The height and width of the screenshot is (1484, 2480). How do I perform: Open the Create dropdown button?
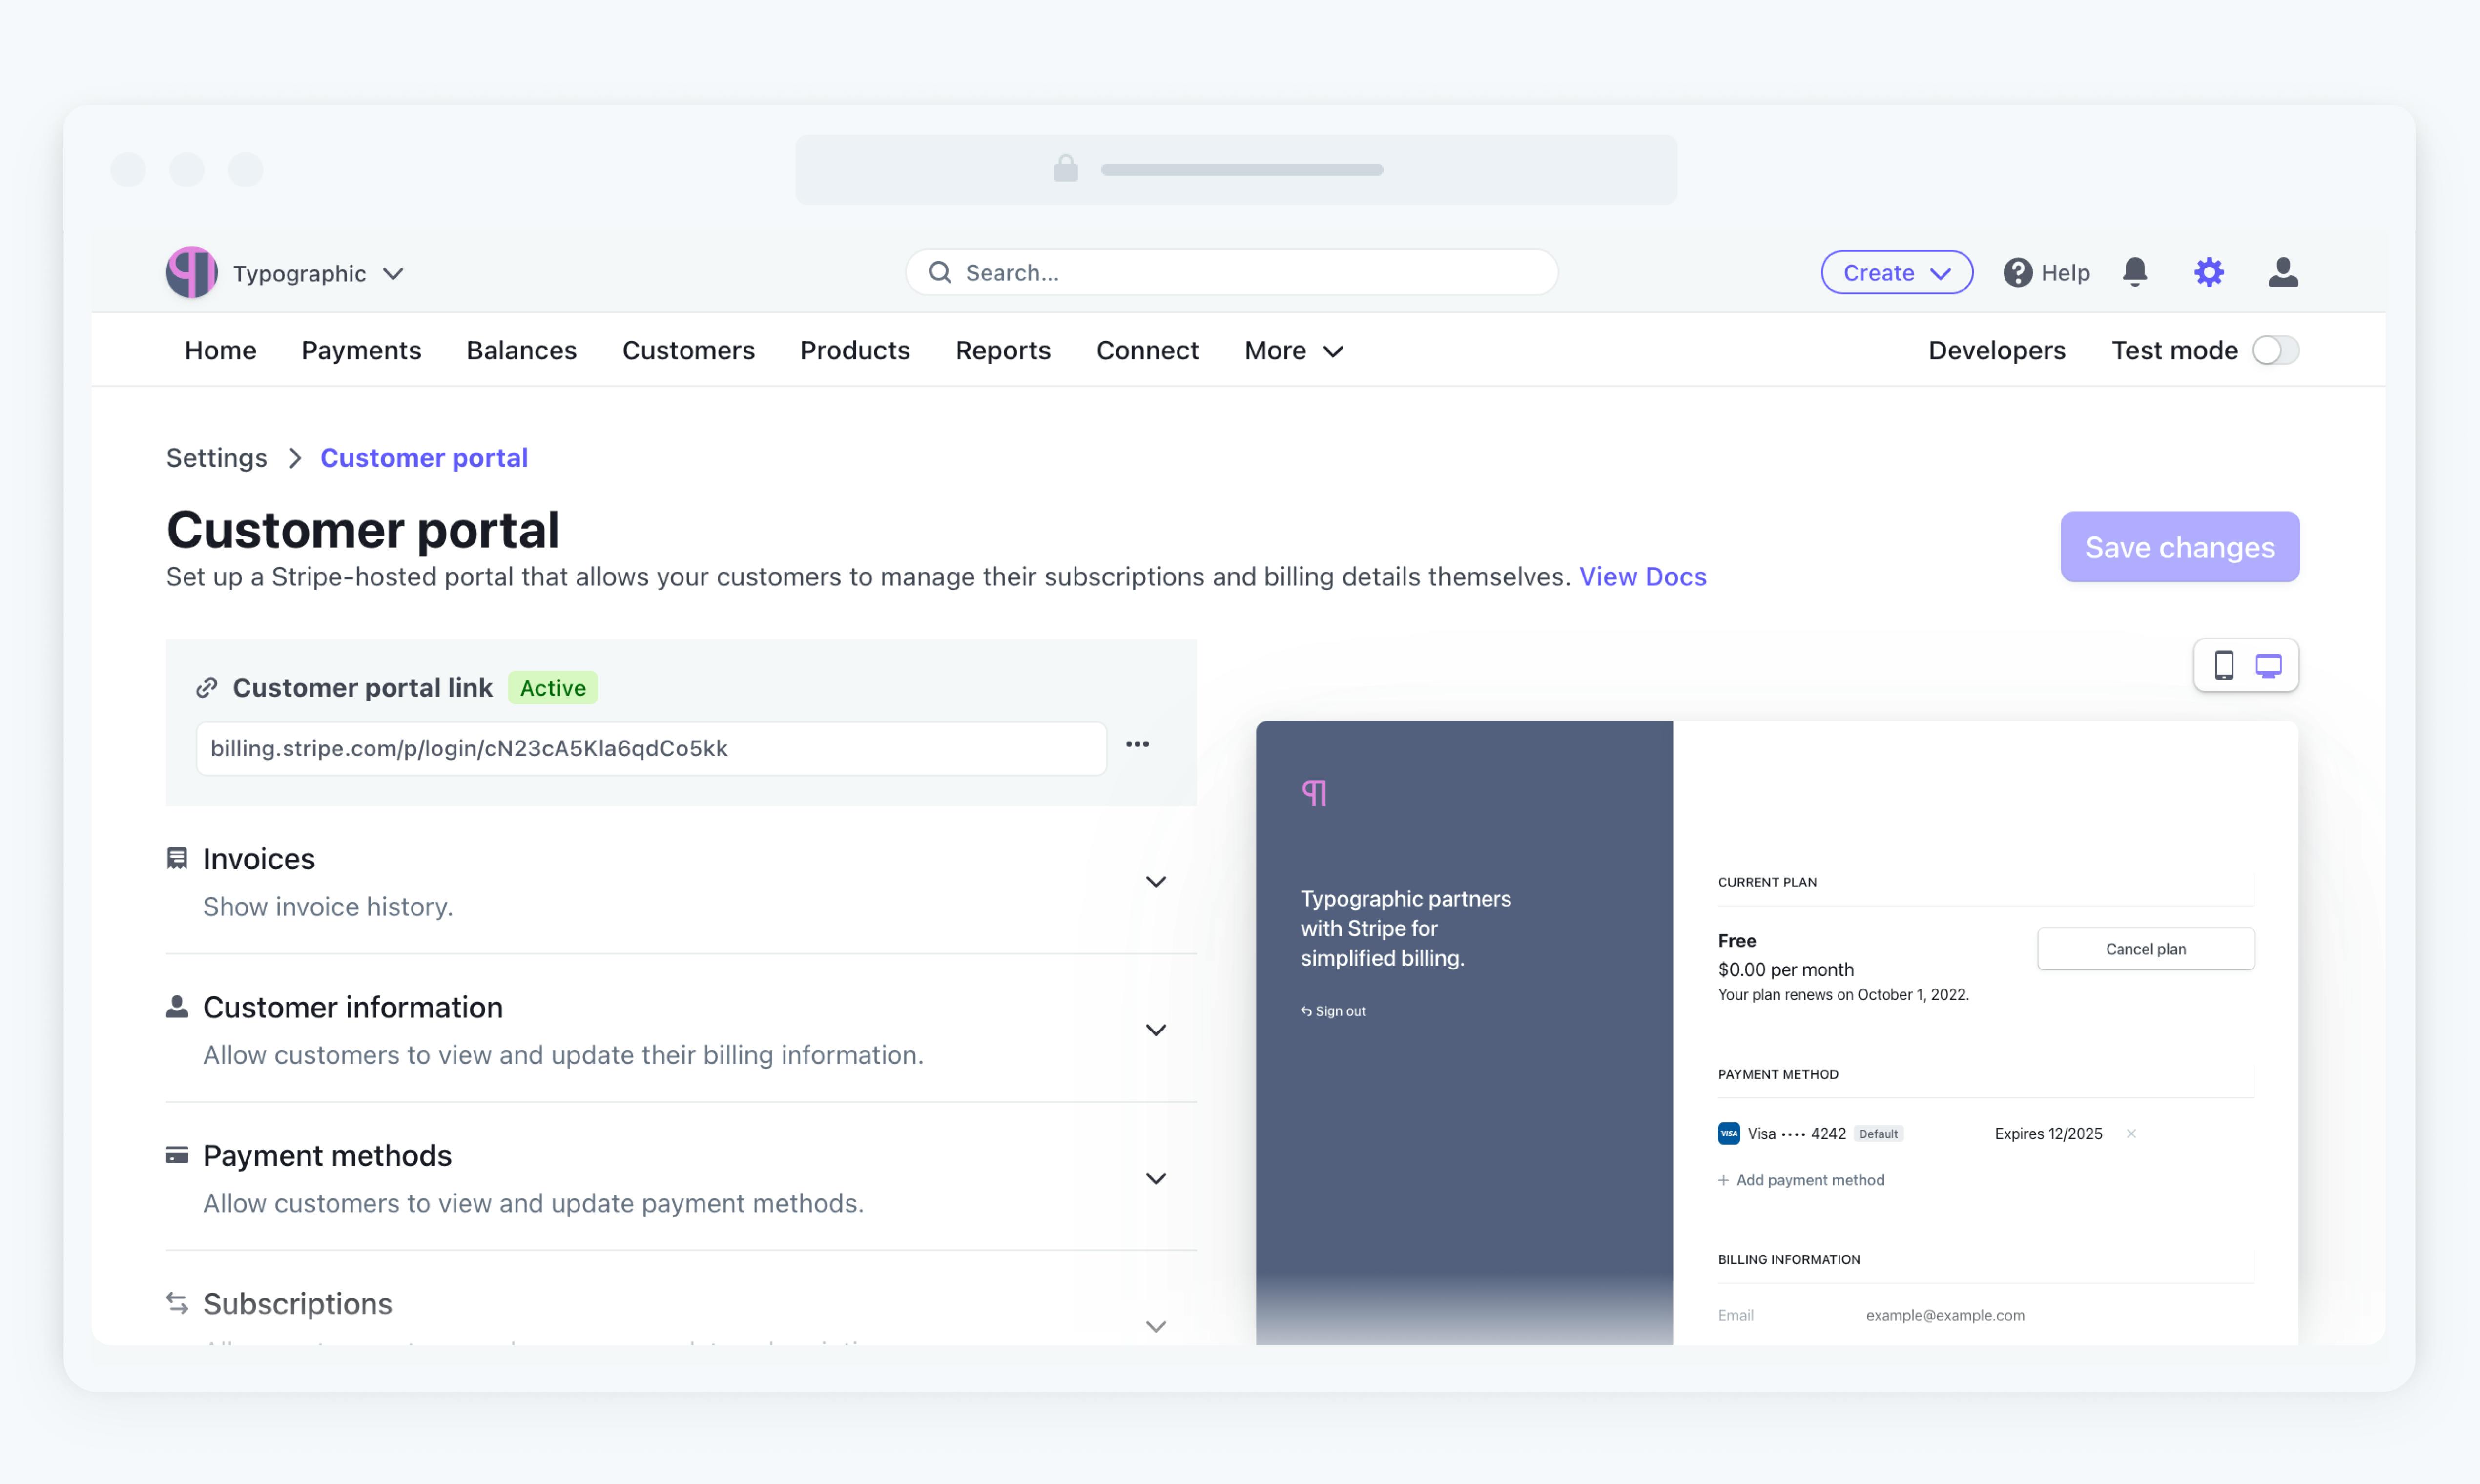coord(1896,272)
